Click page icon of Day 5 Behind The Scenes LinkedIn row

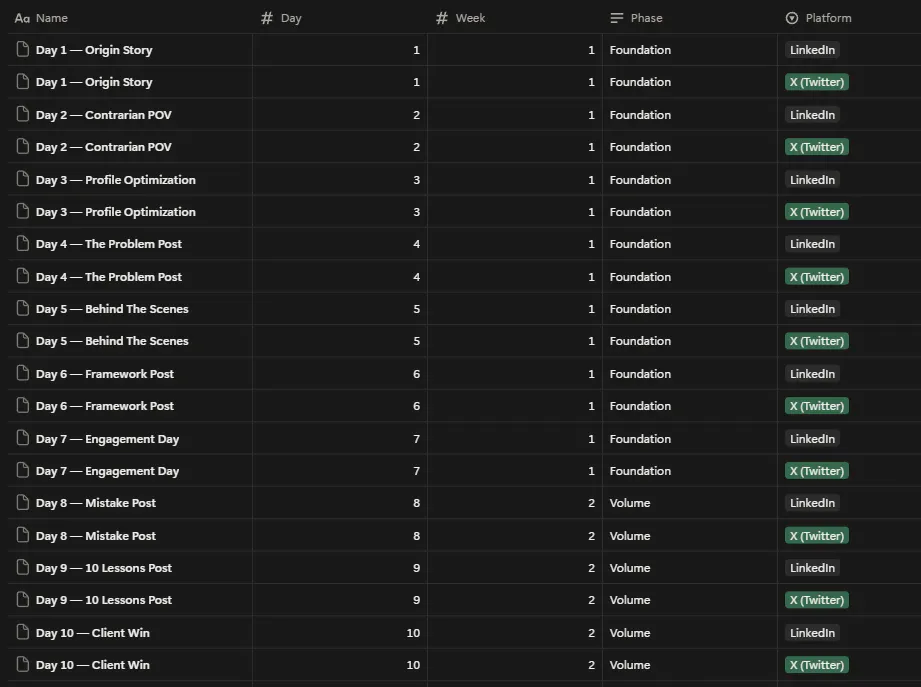(x=22, y=308)
